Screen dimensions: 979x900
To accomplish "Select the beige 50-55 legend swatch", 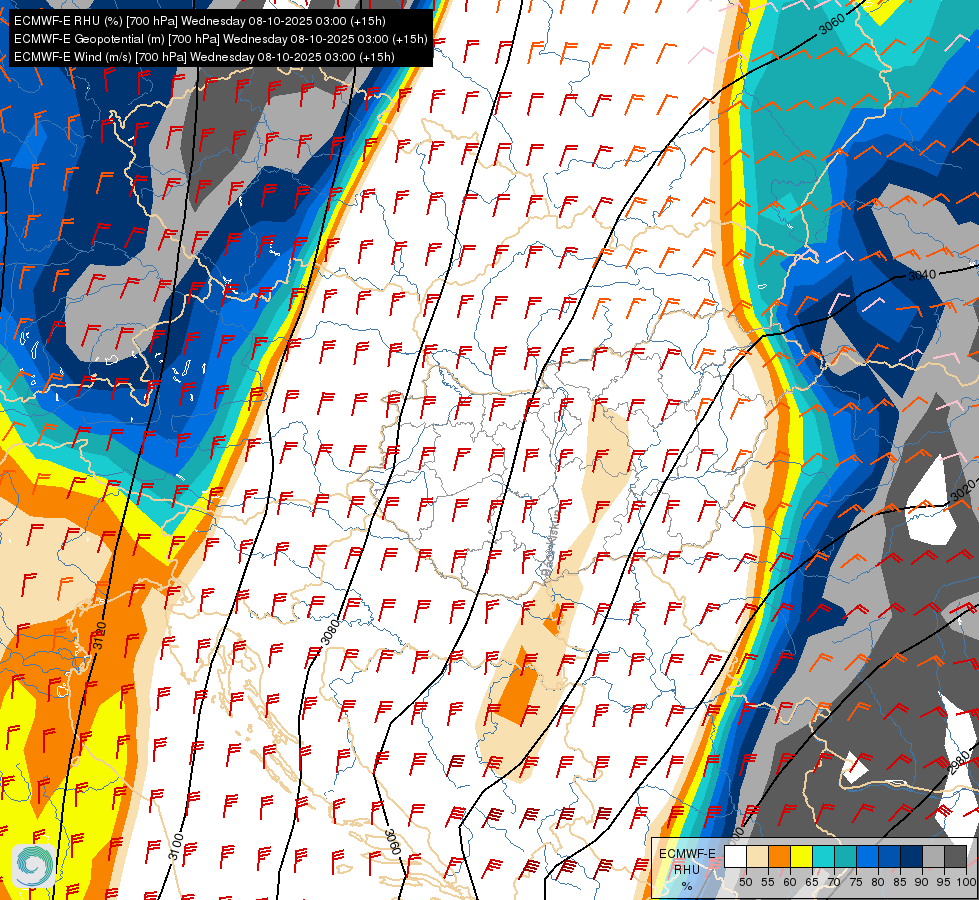I will [757, 856].
